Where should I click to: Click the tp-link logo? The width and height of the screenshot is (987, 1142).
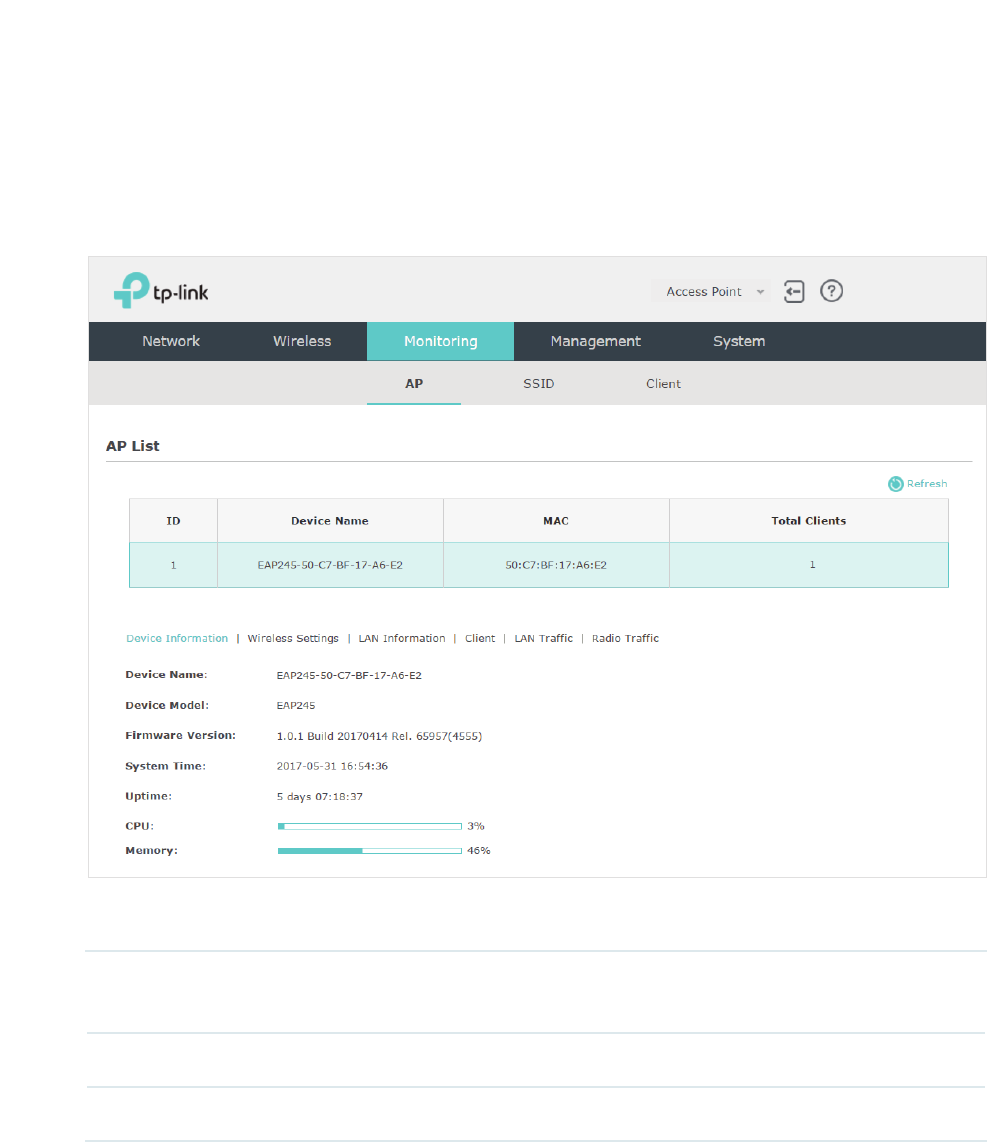coord(161,291)
